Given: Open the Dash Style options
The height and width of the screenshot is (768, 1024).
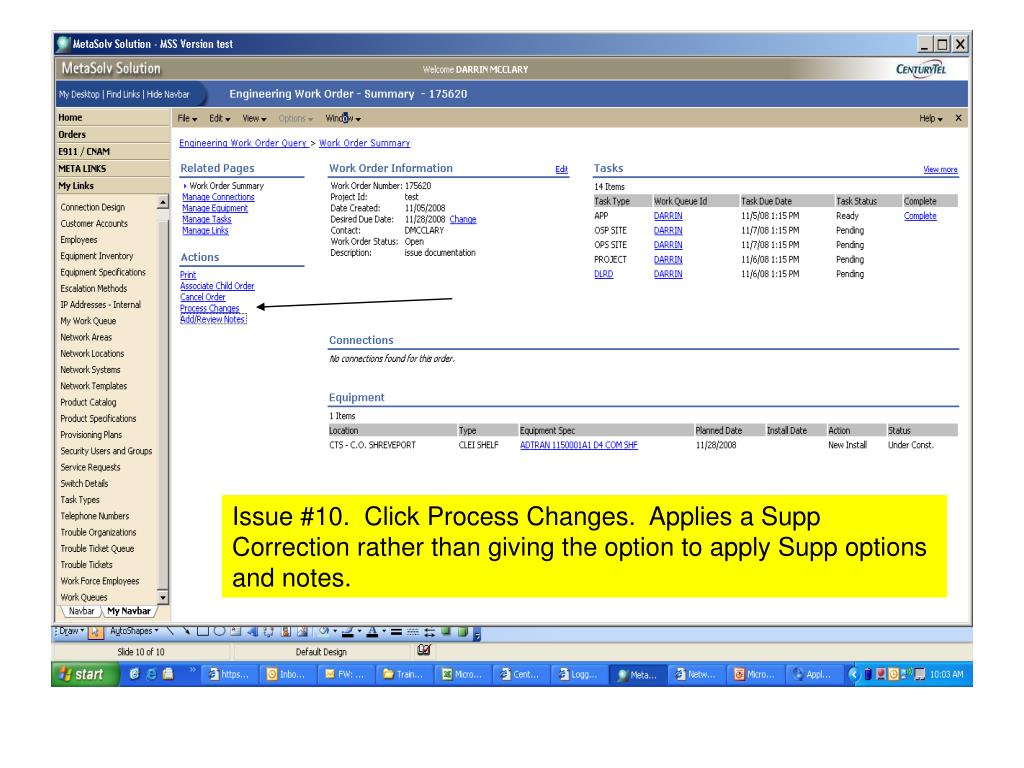Looking at the screenshot, I should (412, 632).
